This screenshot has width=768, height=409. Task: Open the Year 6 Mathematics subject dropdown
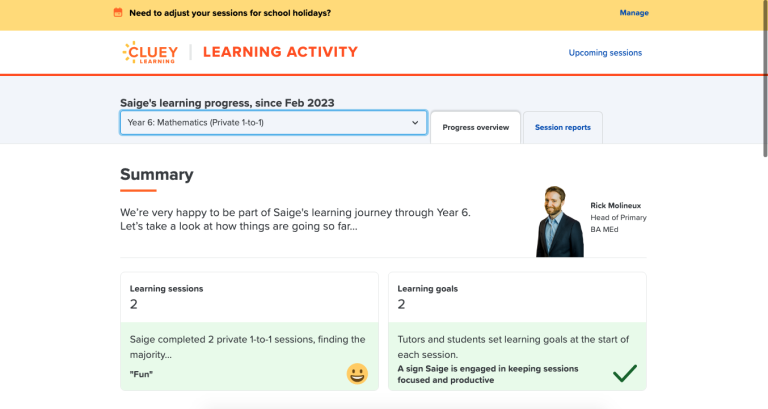273,123
